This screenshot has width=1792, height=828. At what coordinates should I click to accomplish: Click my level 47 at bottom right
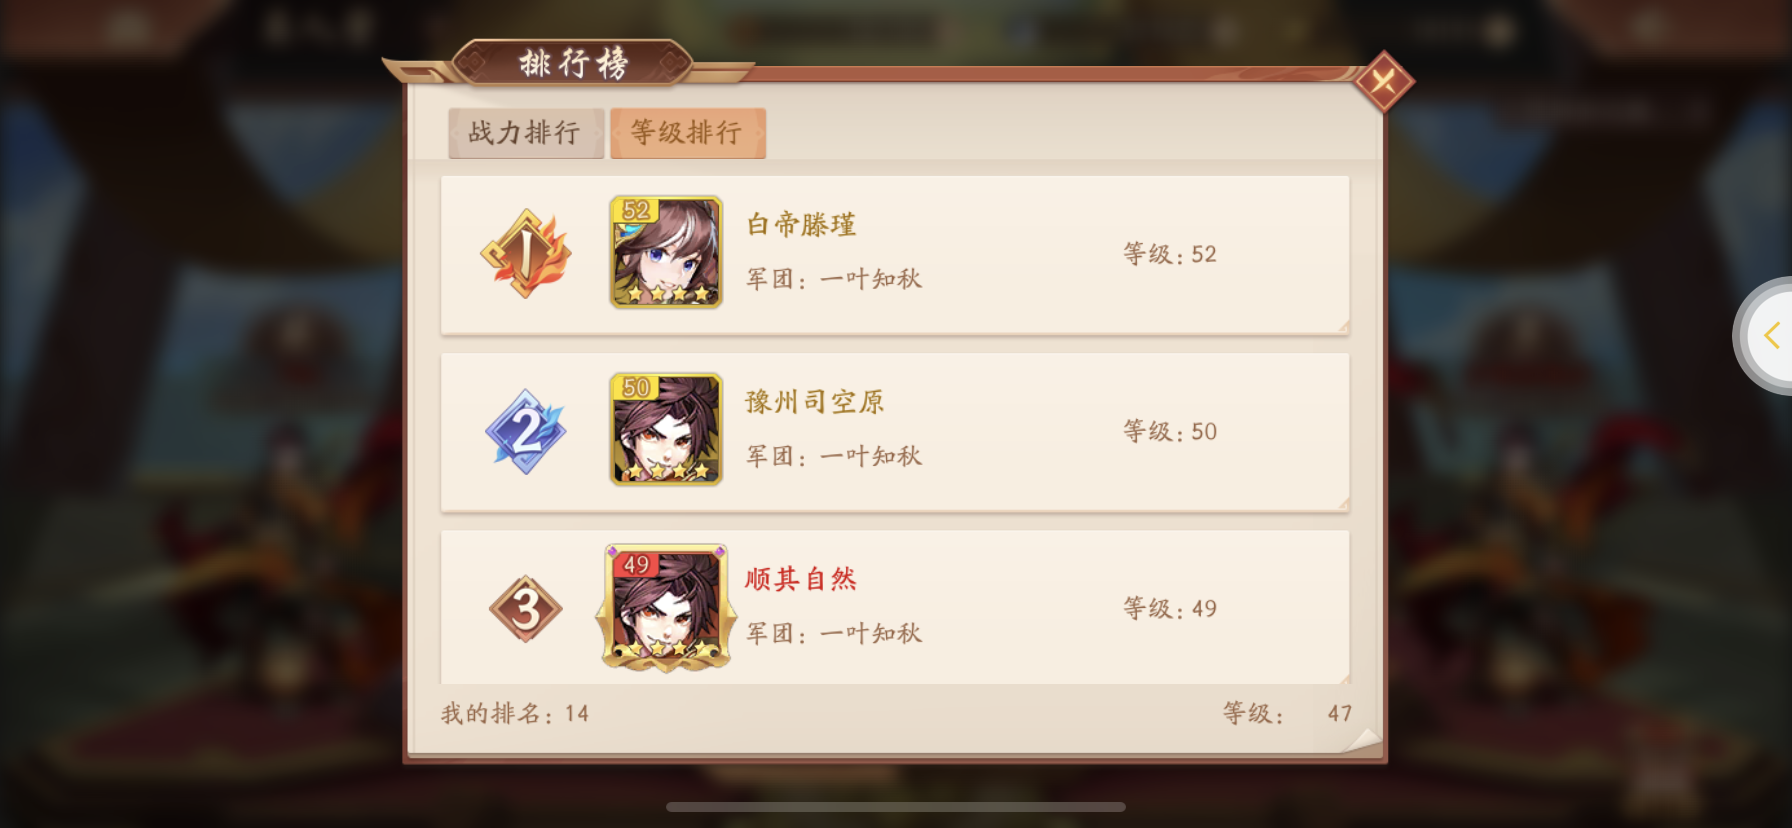coord(1340,714)
